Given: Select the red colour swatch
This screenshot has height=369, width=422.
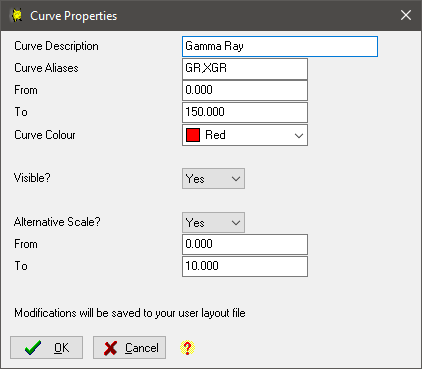Looking at the screenshot, I should 193,135.
